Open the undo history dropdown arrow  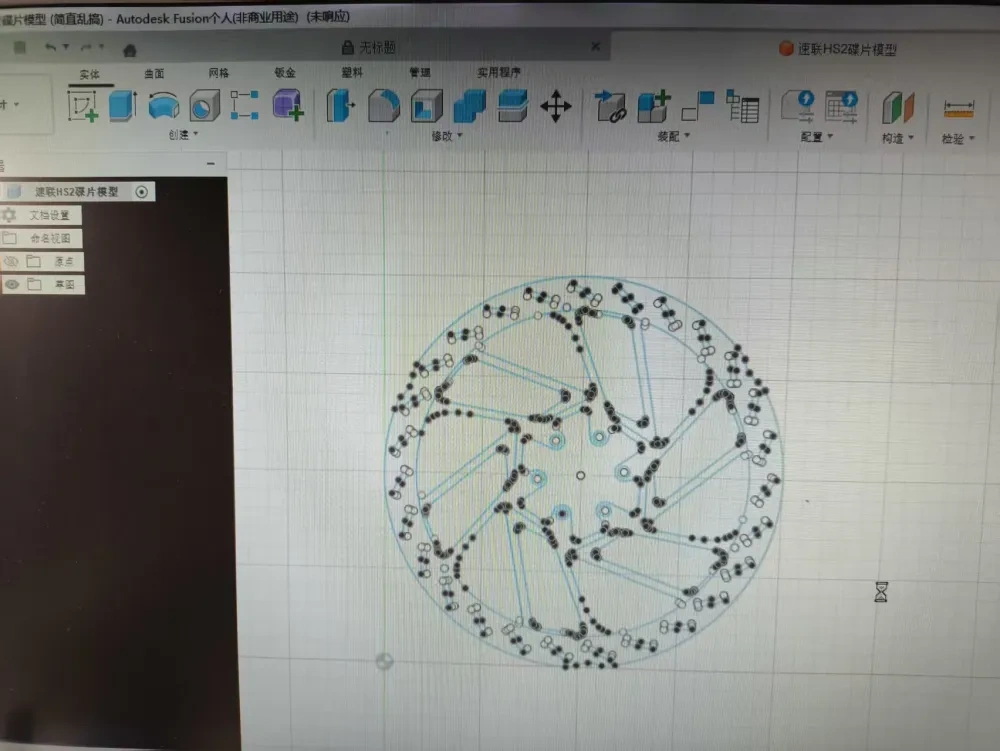pyautogui.click(x=66, y=47)
